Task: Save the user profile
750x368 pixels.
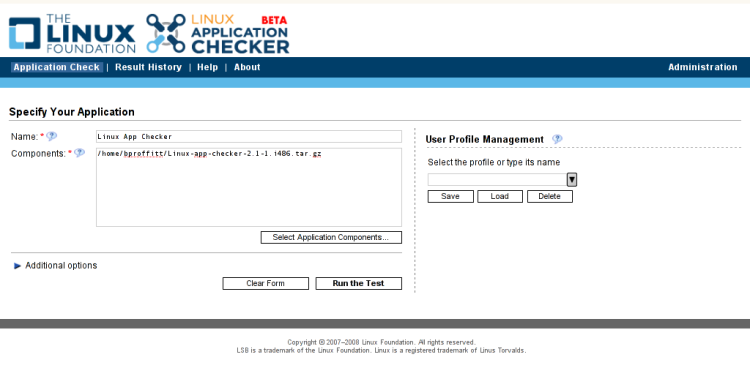Action: point(450,196)
